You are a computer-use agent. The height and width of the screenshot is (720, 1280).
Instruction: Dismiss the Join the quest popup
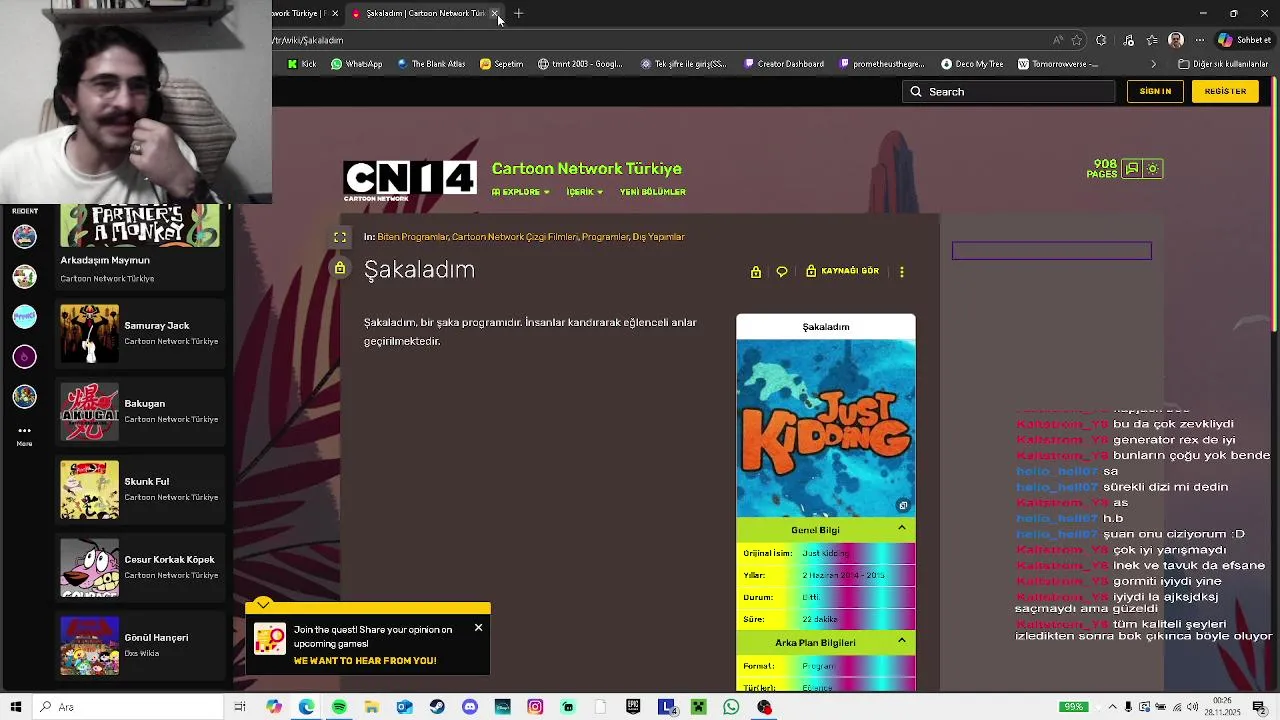478,628
